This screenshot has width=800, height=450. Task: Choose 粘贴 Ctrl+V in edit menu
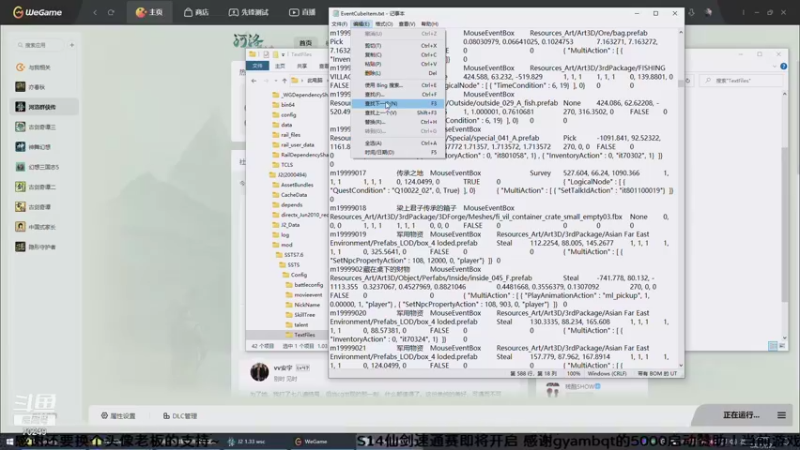point(398,64)
